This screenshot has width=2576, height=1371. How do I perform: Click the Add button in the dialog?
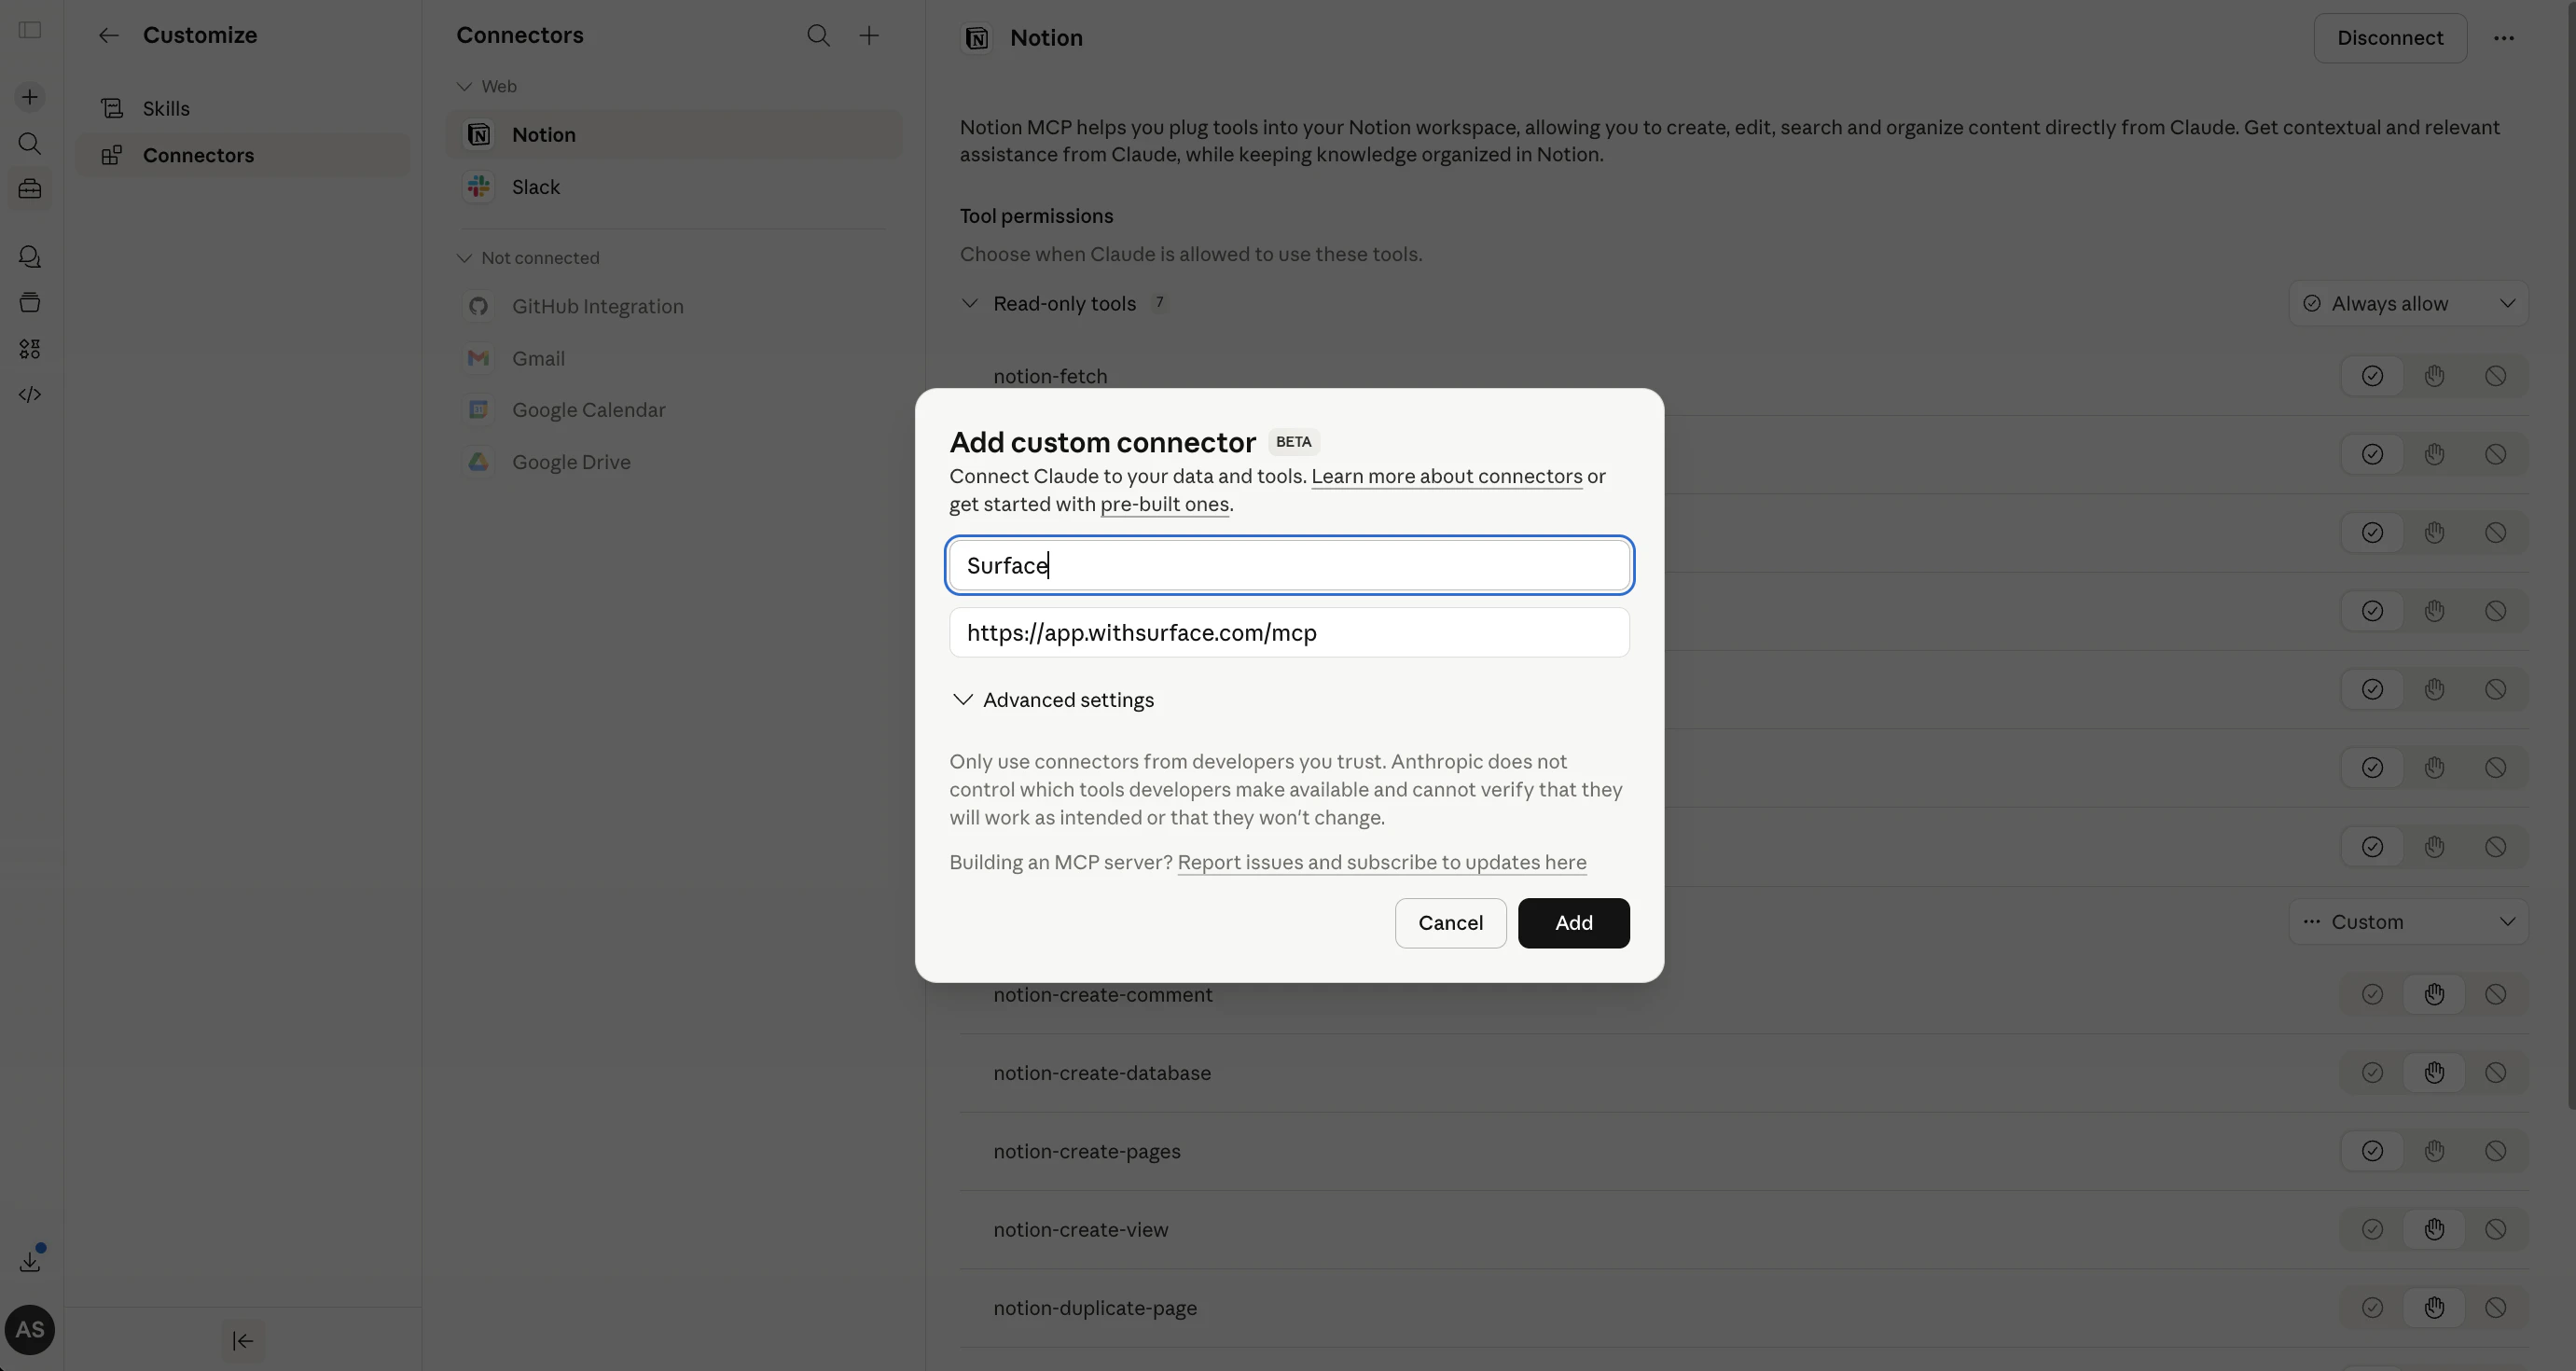1572,922
